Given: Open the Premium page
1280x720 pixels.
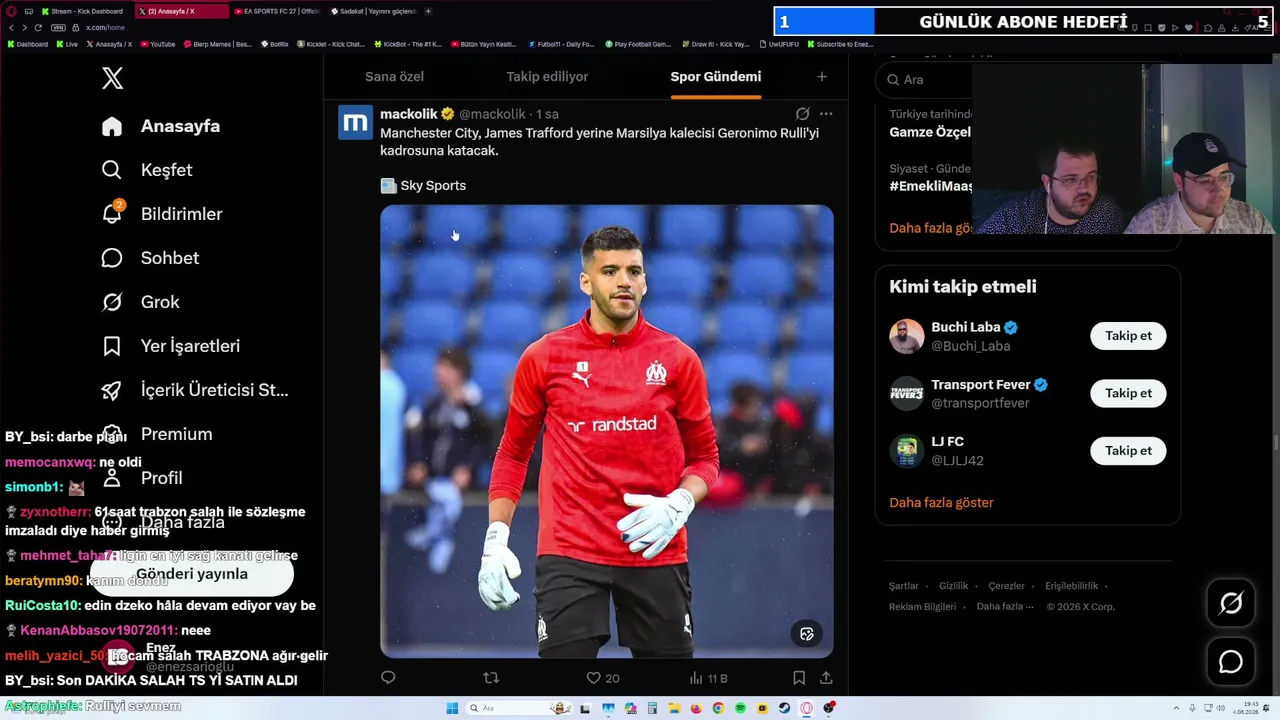Looking at the screenshot, I should pyautogui.click(x=156, y=434).
